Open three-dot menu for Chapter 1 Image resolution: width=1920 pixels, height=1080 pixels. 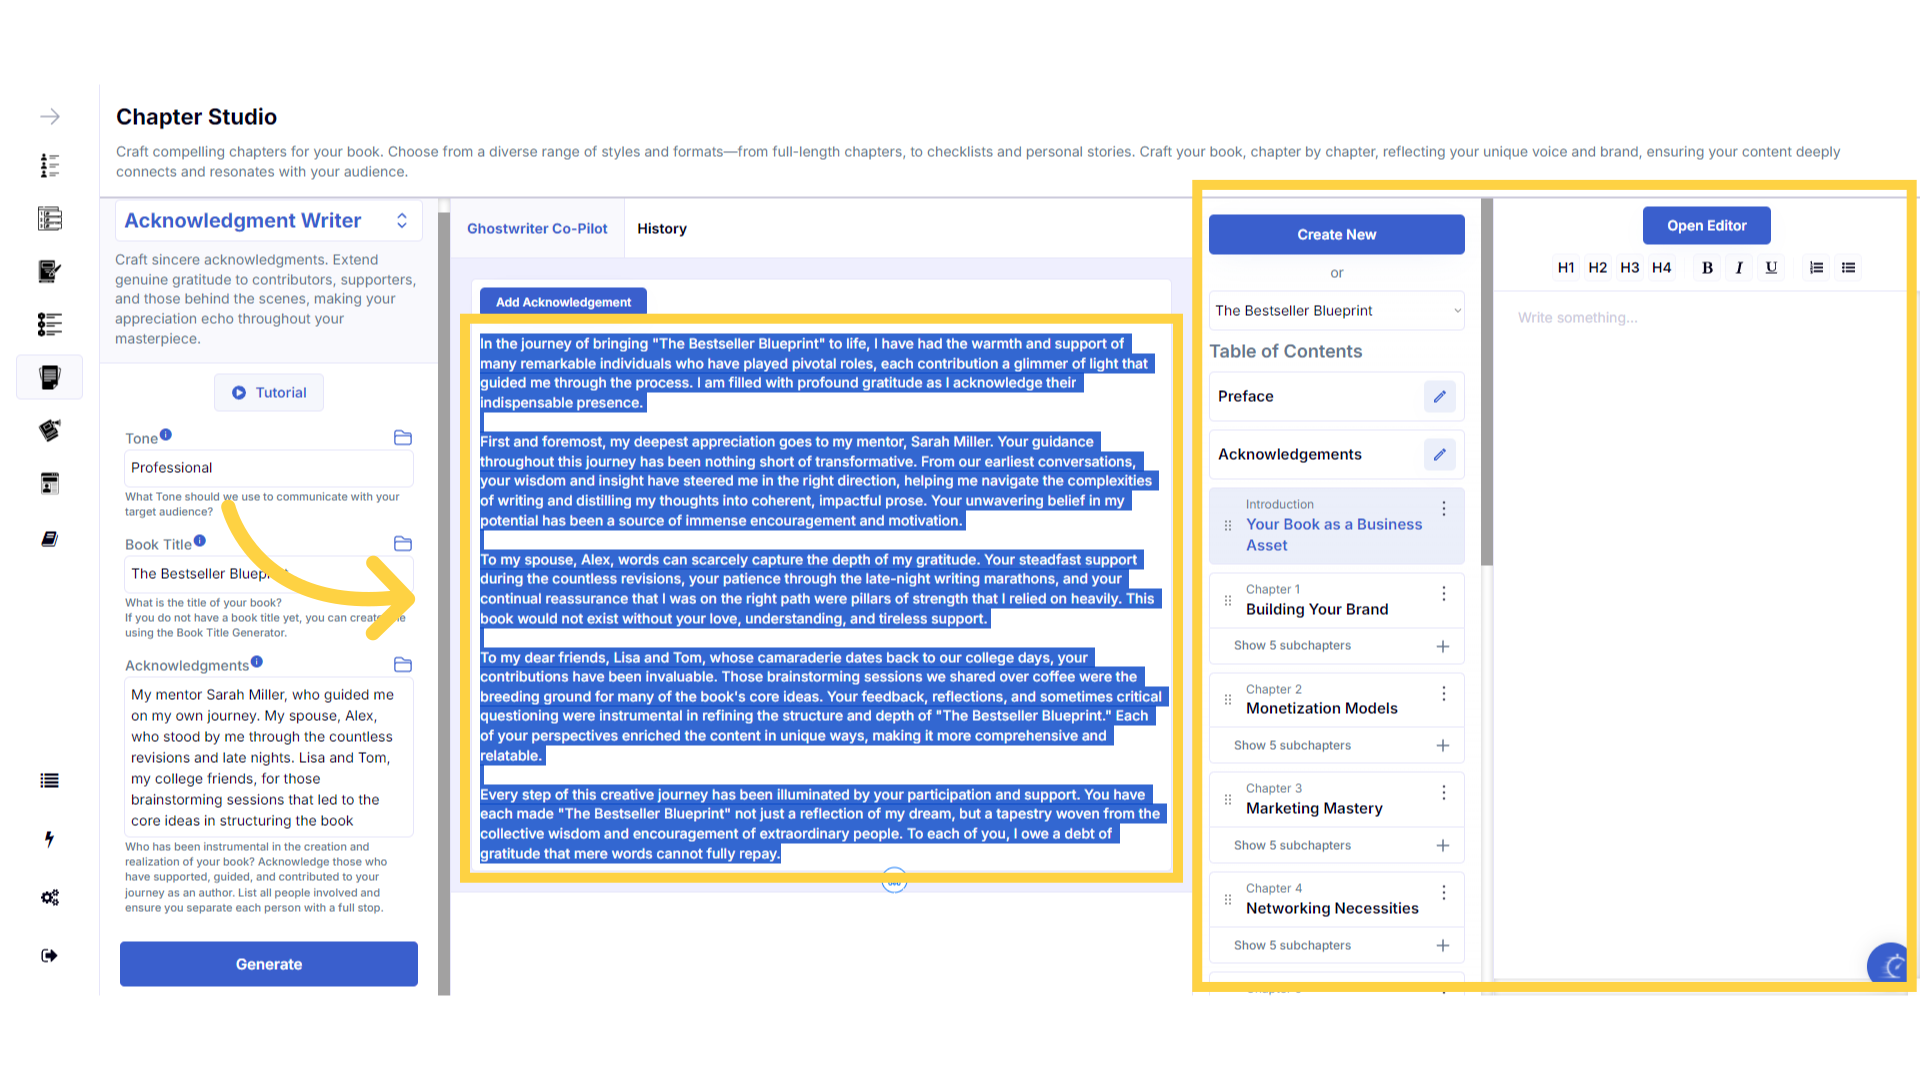(x=1443, y=594)
